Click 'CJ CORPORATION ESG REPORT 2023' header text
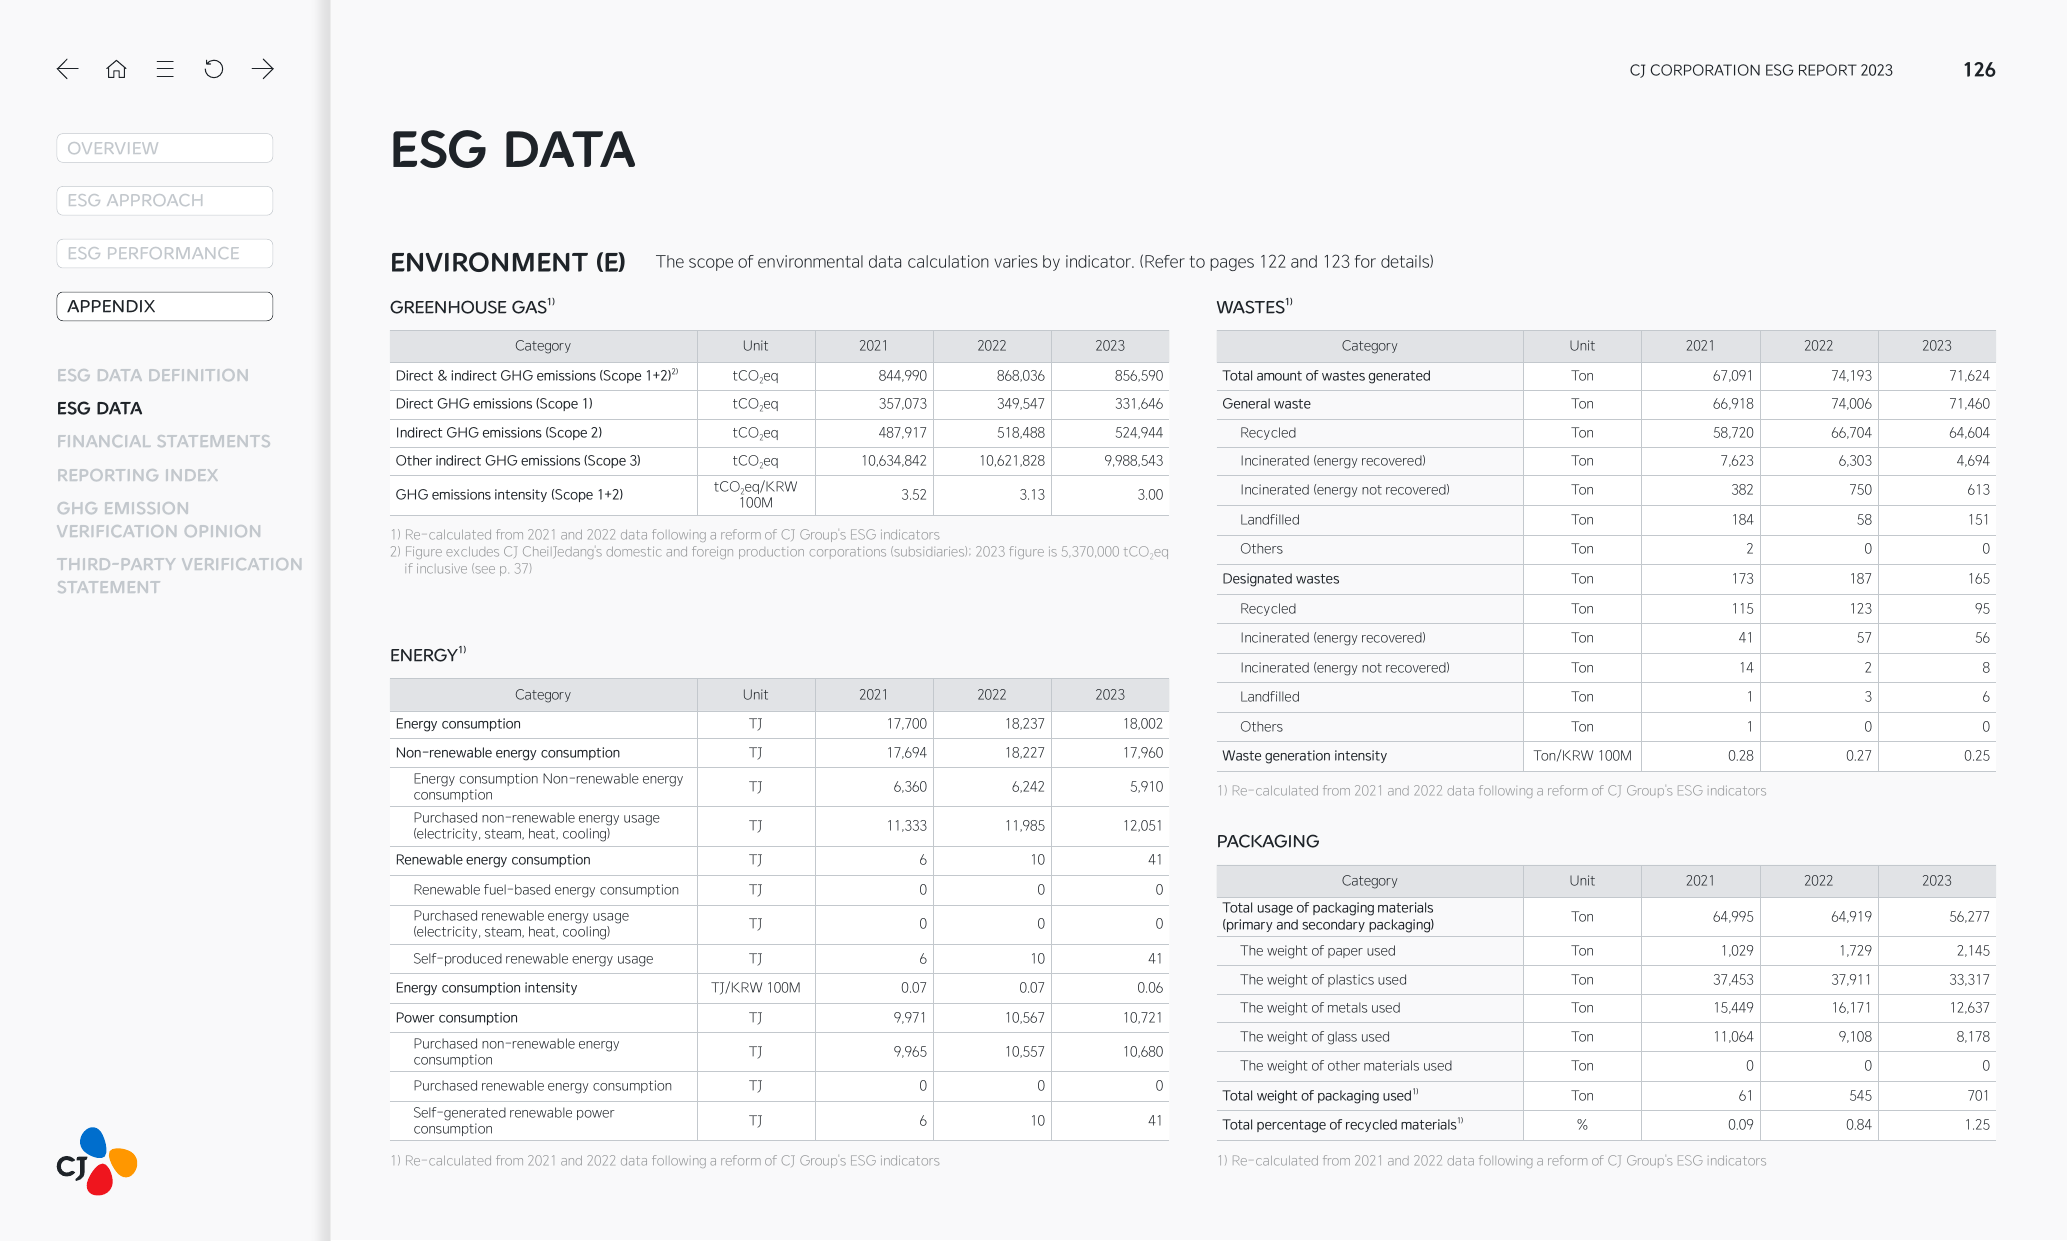2067x1241 pixels. pyautogui.click(x=1761, y=70)
